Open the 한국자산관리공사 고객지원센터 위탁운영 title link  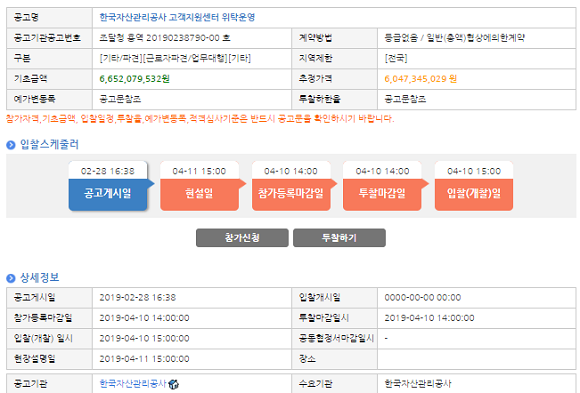[177, 17]
